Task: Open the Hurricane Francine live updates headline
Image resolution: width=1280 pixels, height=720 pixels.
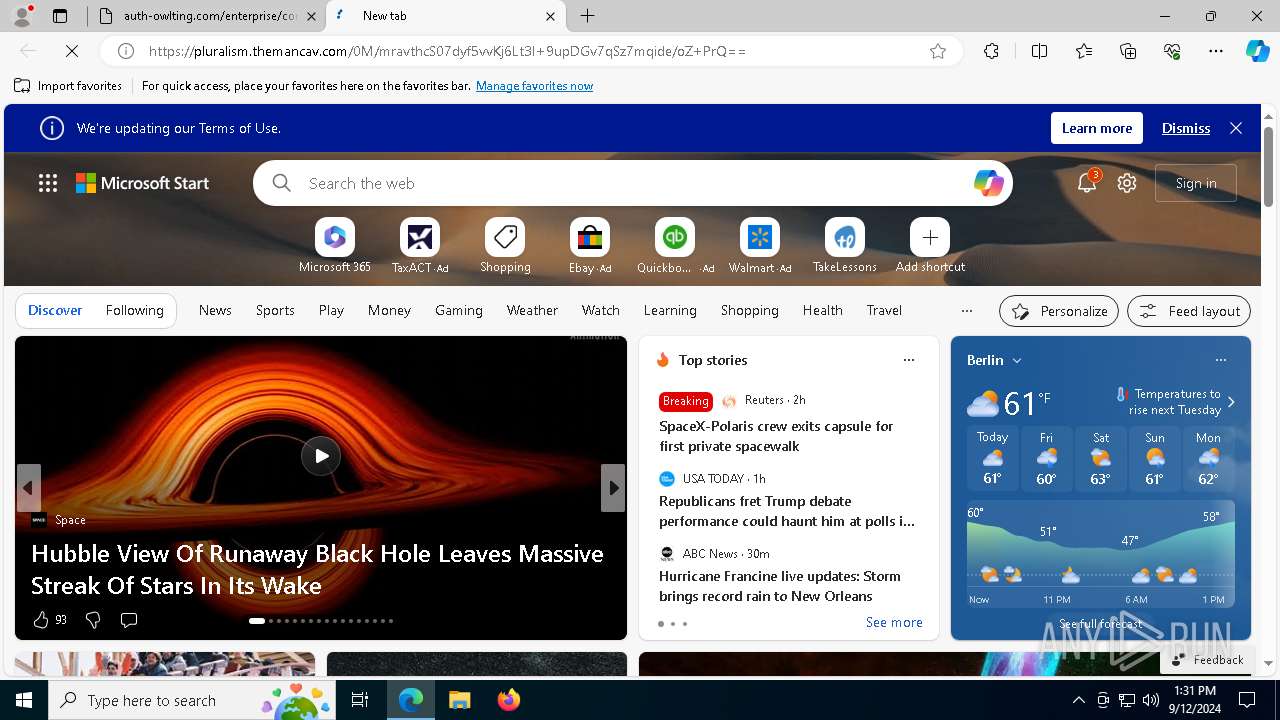Action: click(x=780, y=586)
